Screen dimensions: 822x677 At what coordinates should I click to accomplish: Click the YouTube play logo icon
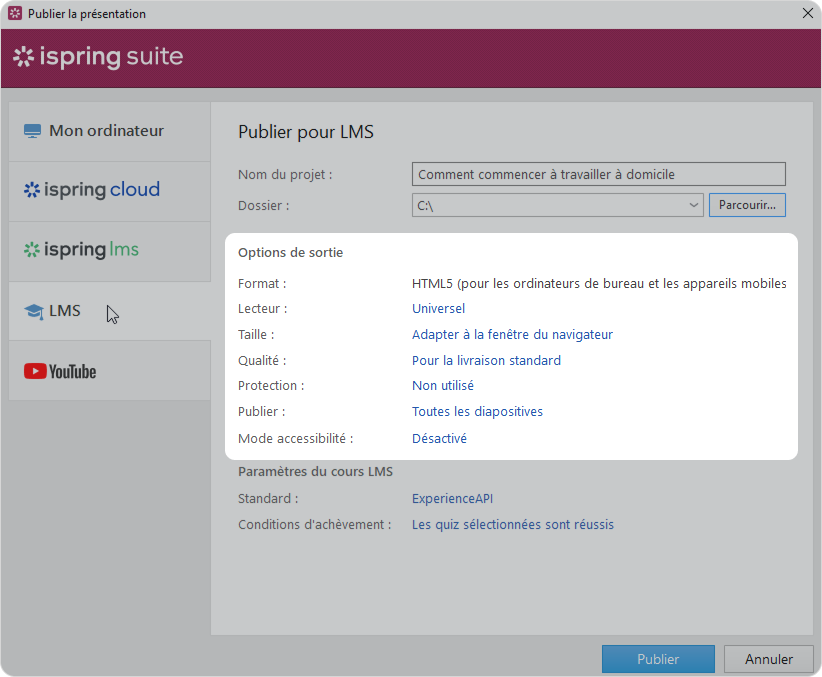[x=35, y=371]
